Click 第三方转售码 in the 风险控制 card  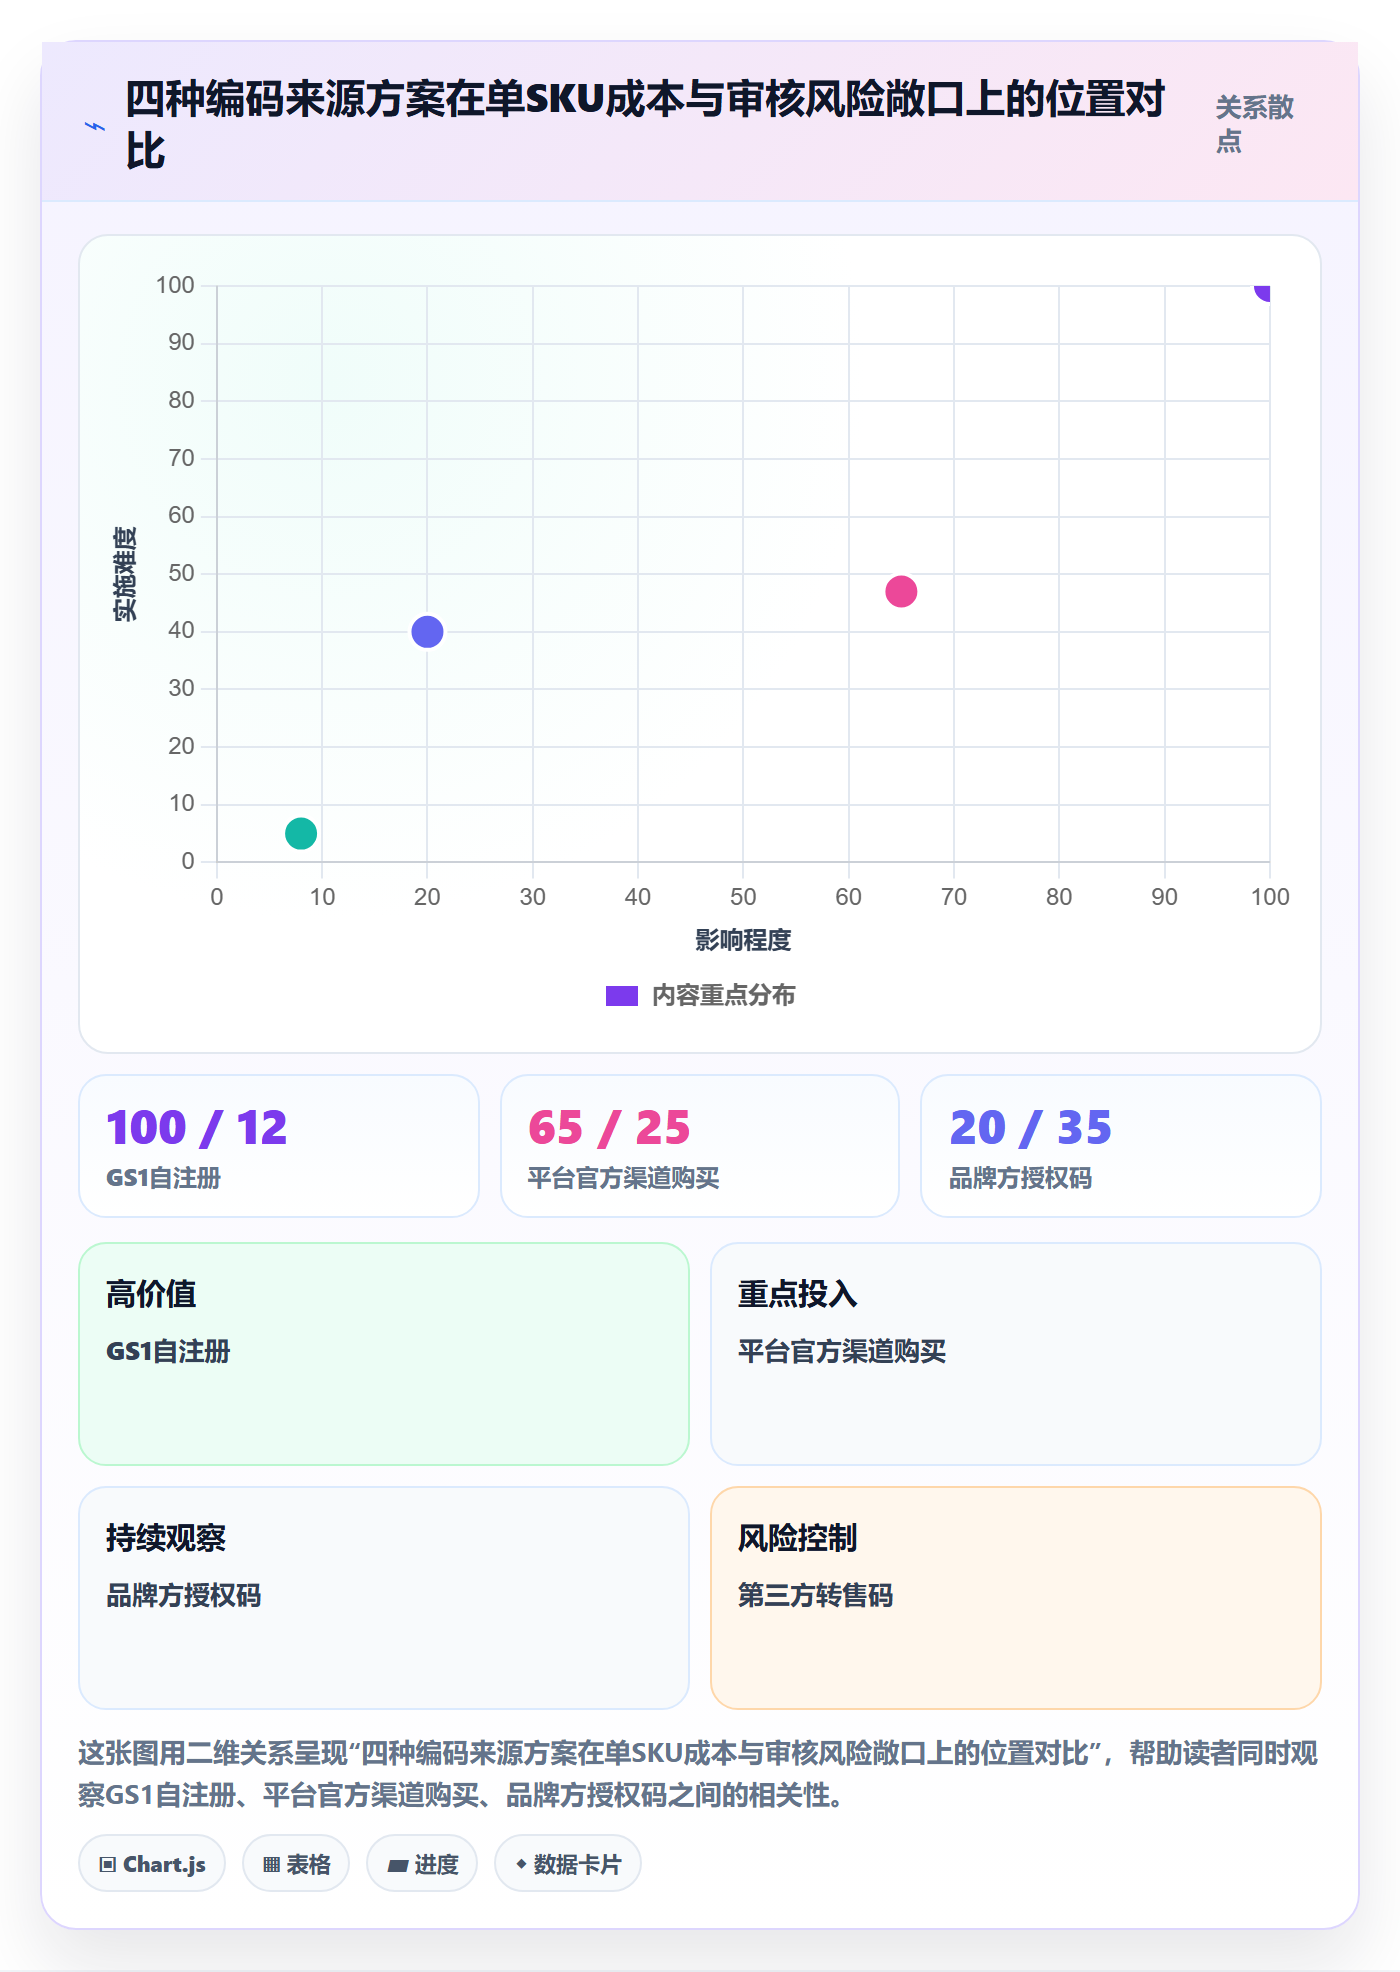pos(816,1595)
